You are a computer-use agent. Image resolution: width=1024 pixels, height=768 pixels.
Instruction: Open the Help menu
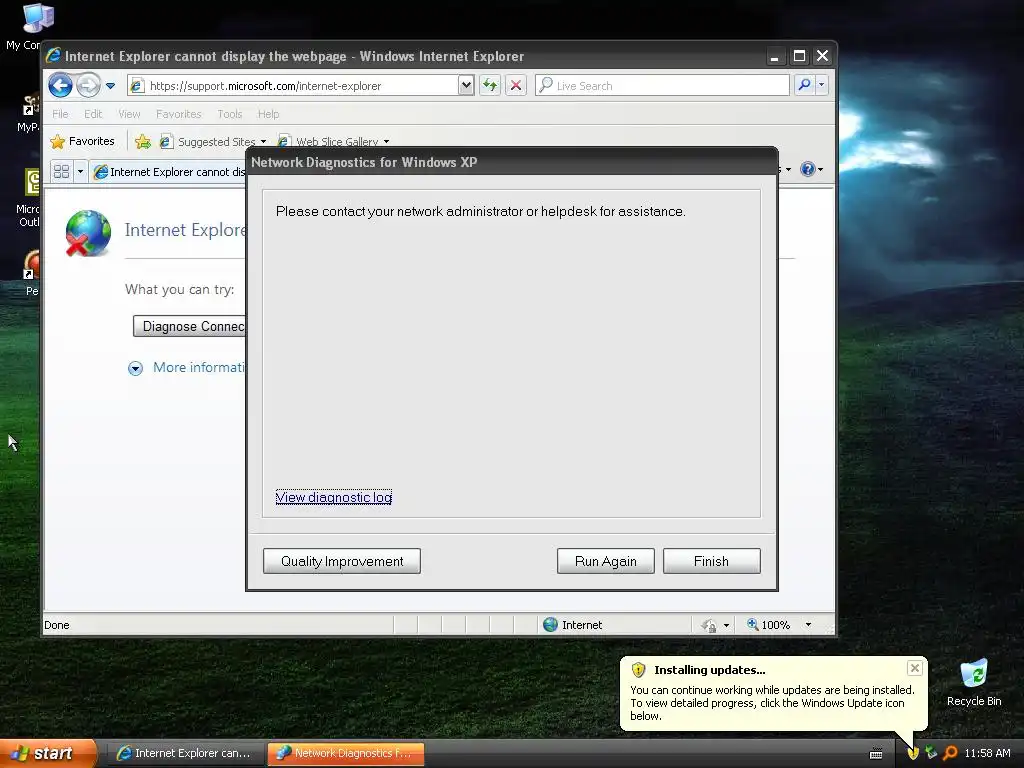tap(268, 114)
